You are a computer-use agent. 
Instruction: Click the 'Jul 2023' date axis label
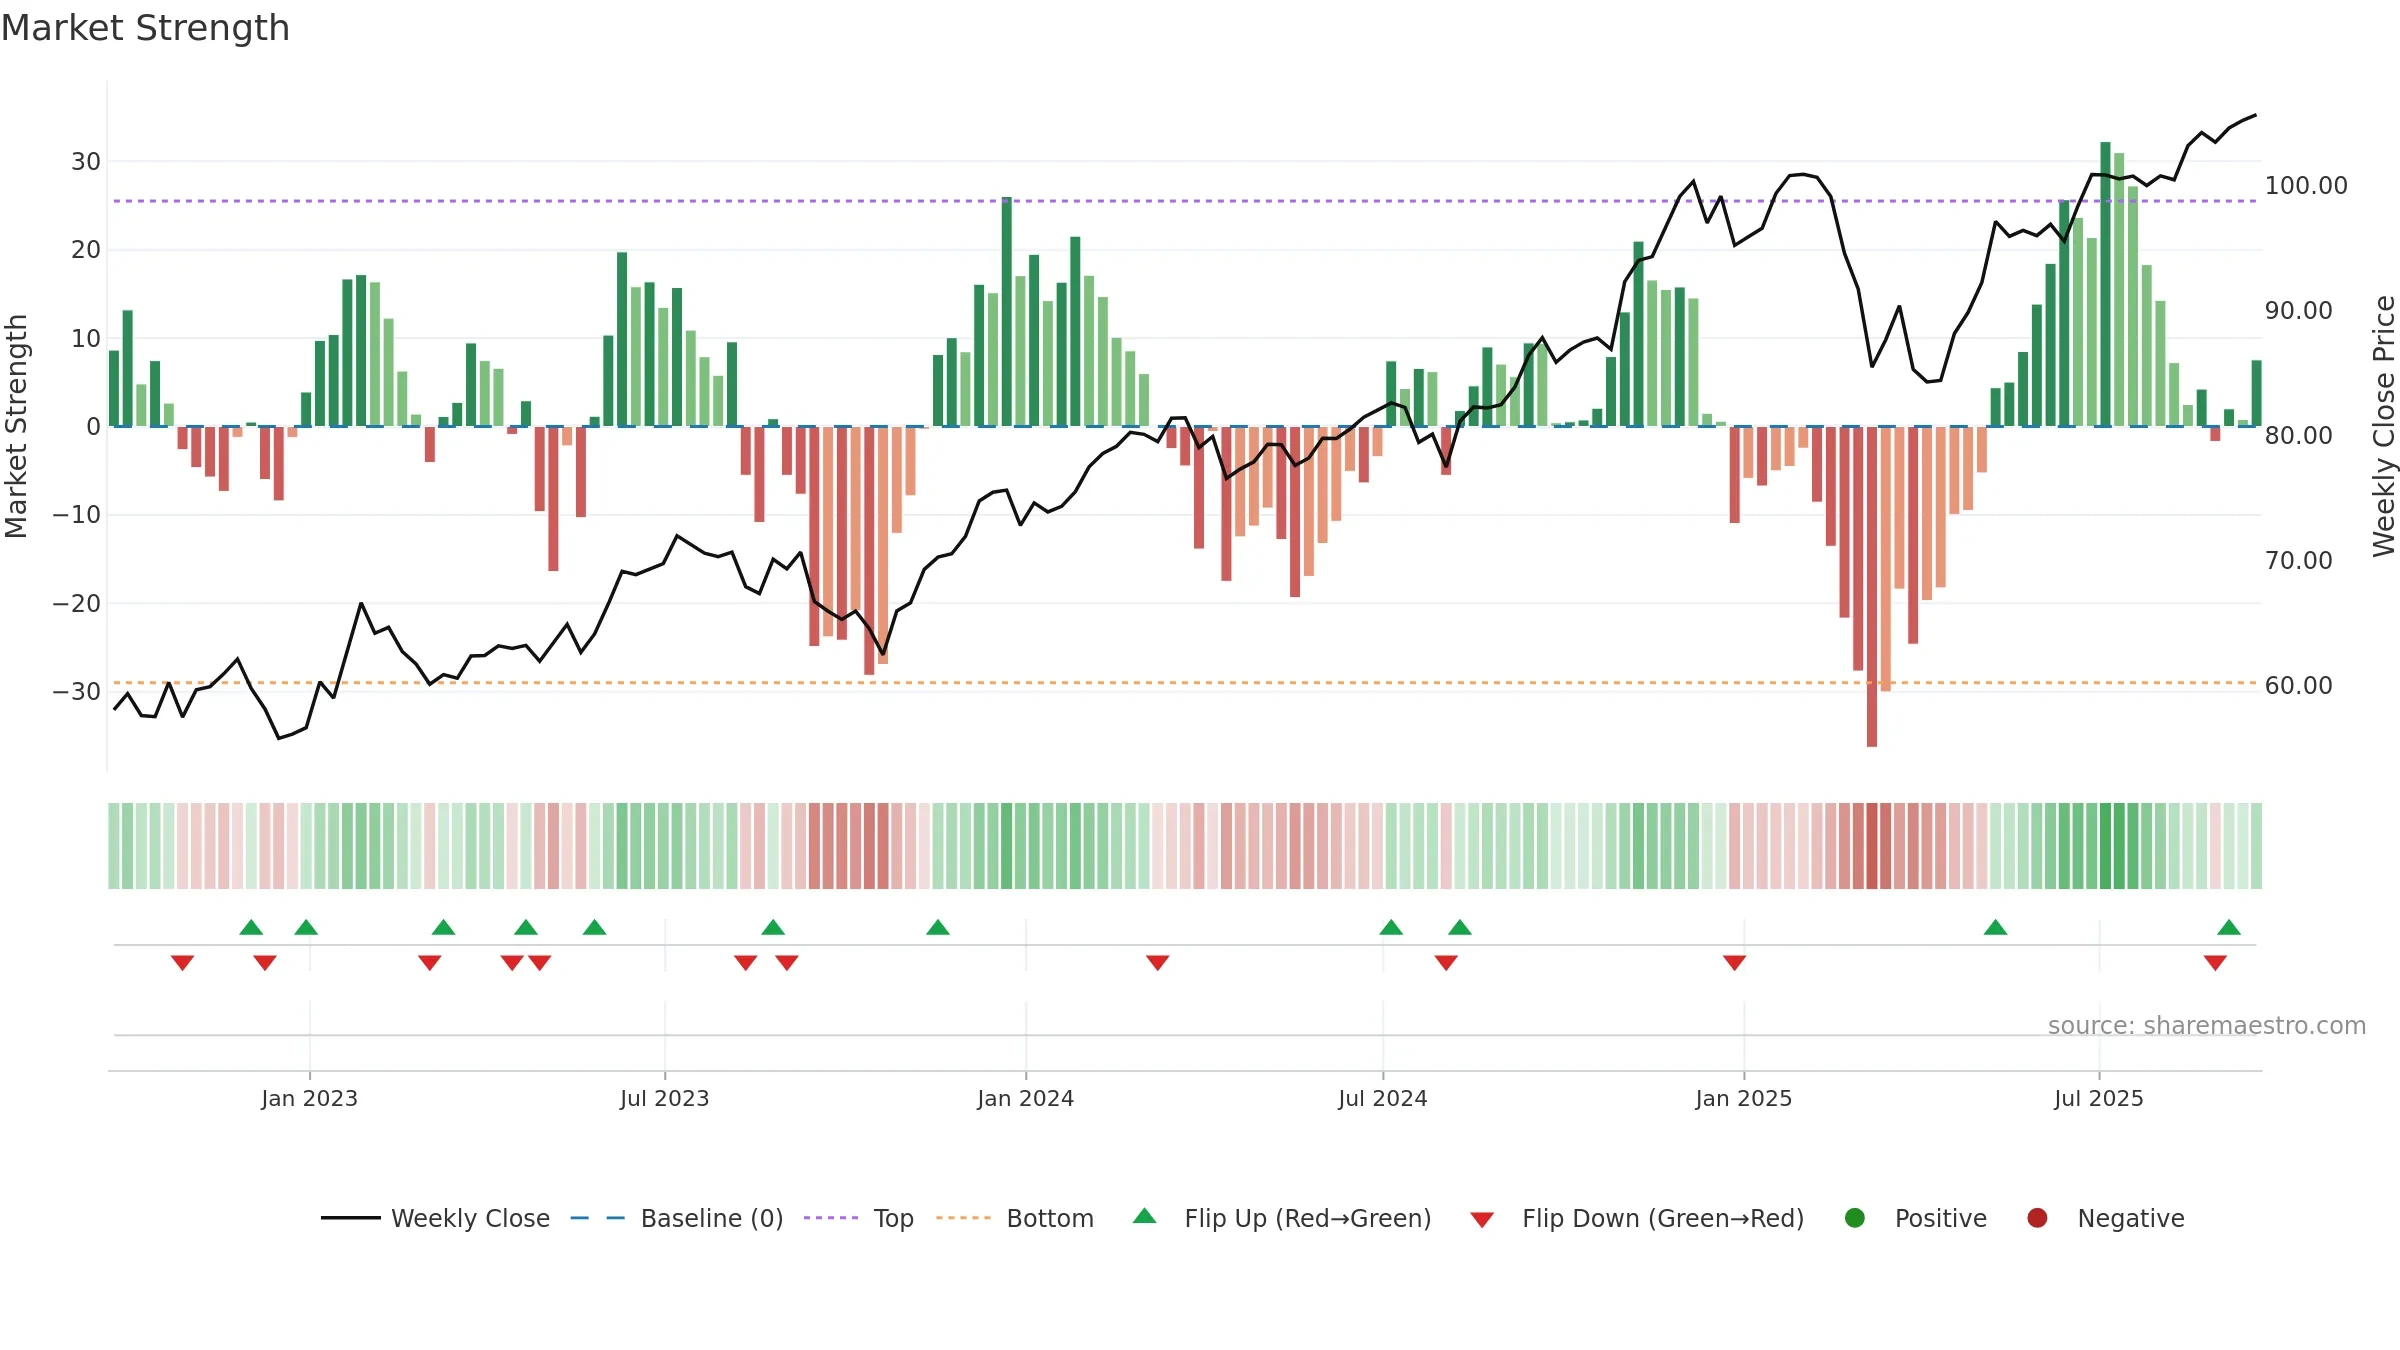(x=665, y=1099)
